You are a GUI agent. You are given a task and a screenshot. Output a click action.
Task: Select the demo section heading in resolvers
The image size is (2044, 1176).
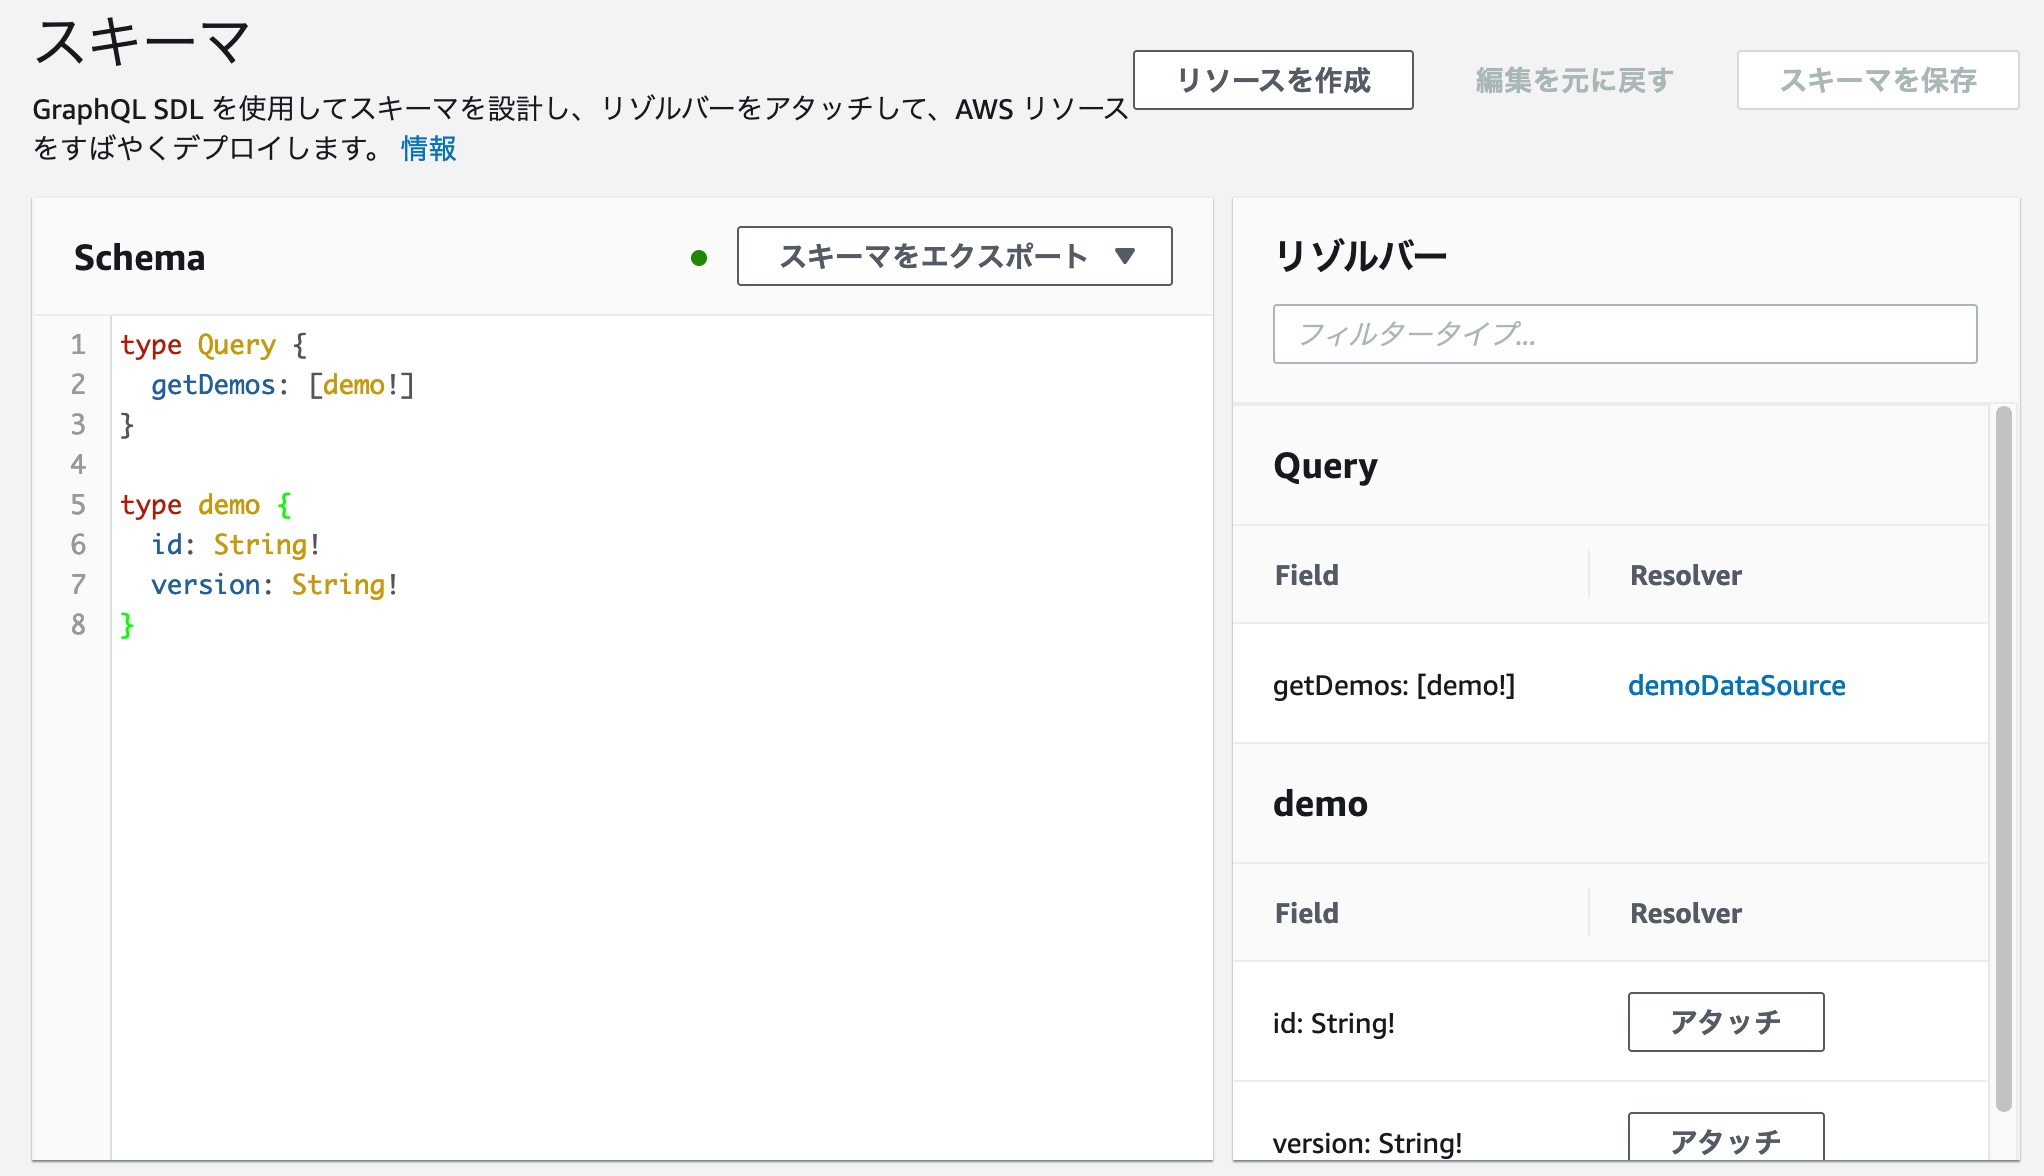click(x=1320, y=803)
